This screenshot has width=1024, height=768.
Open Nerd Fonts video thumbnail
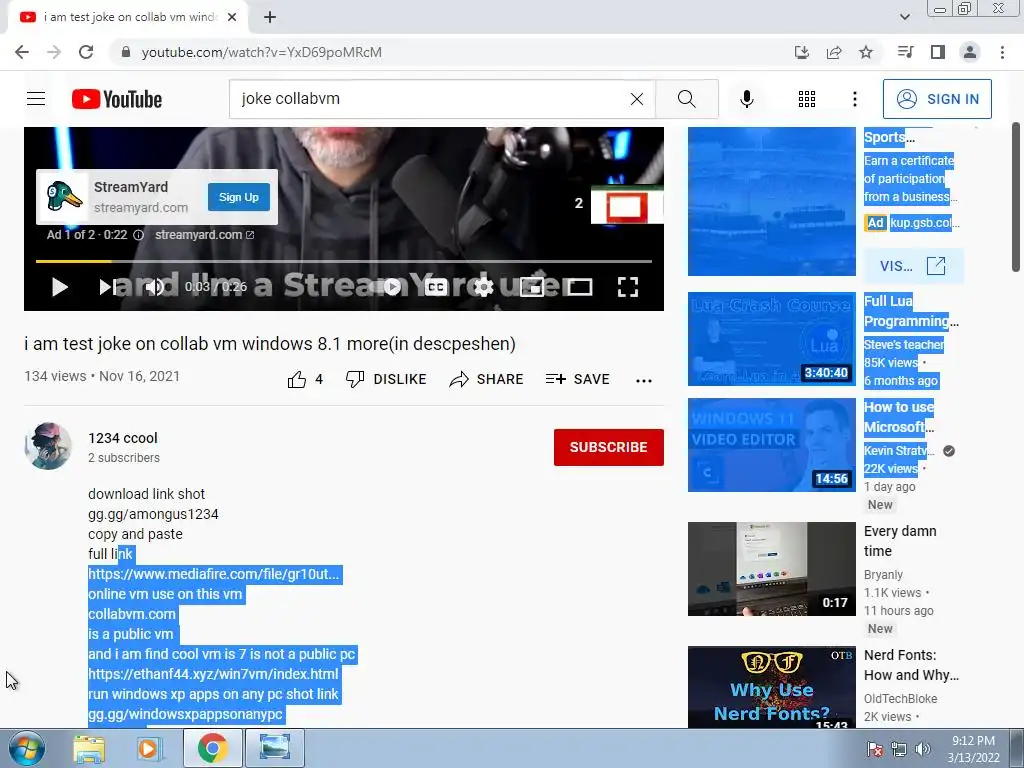(x=772, y=687)
